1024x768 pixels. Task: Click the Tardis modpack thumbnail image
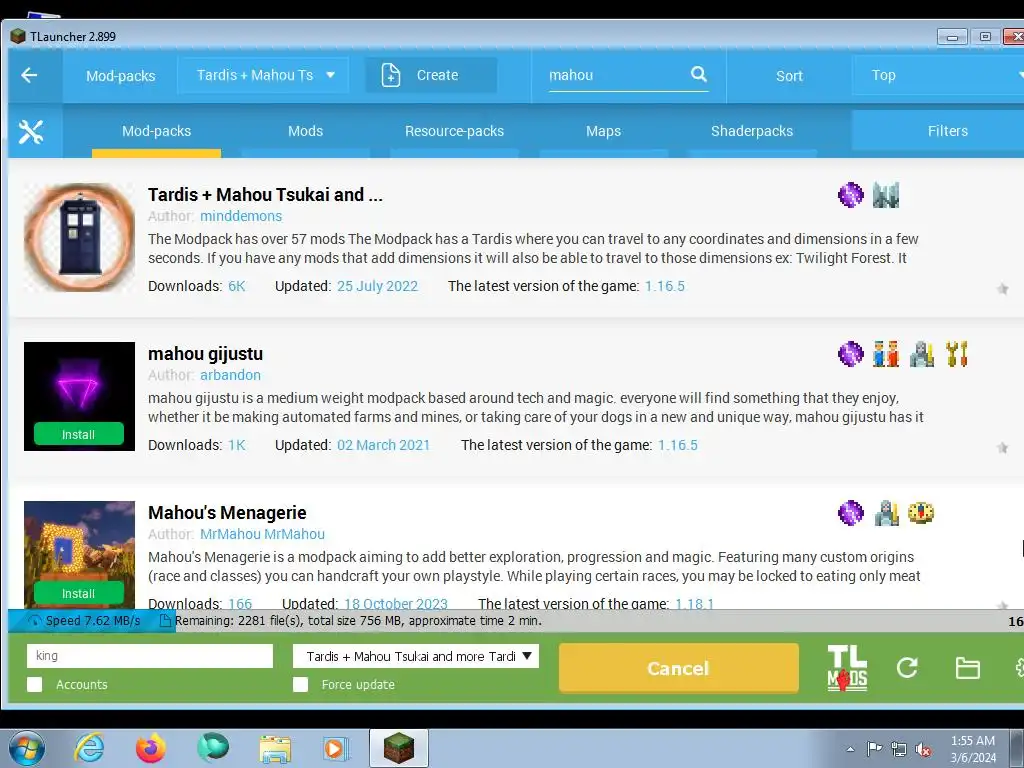80,238
